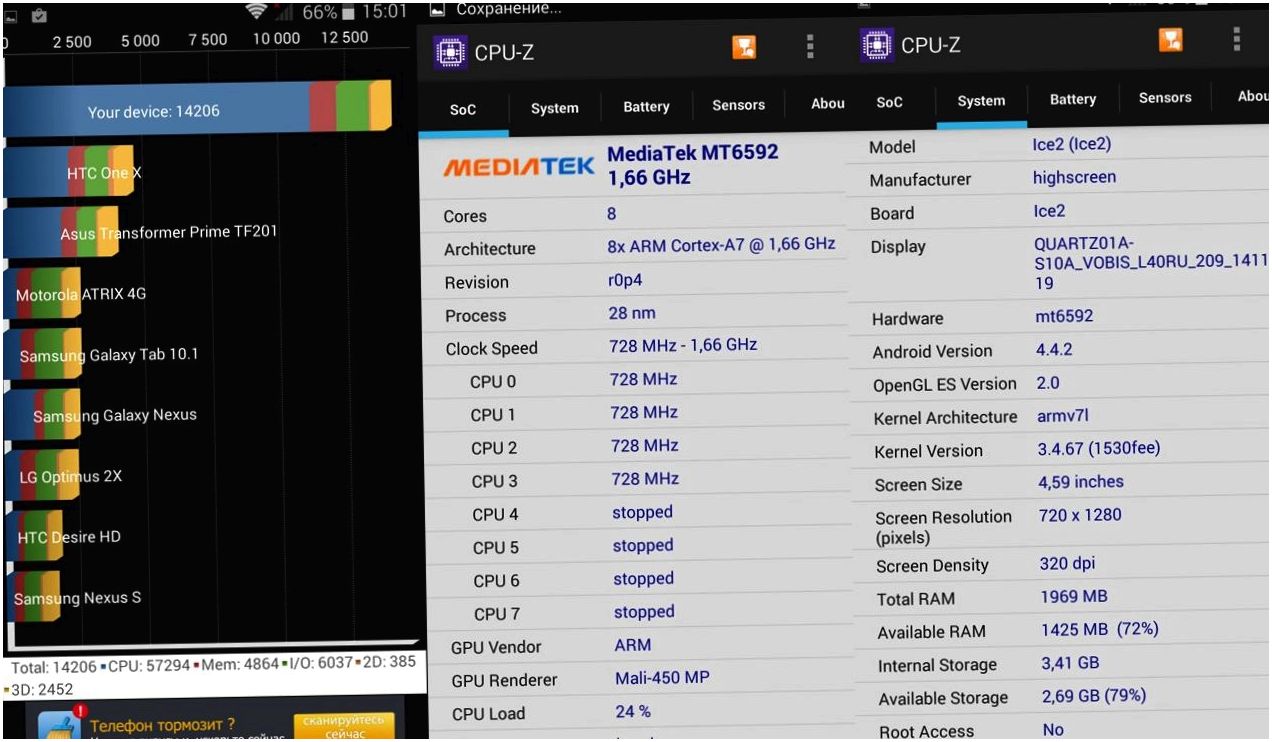Open overflow menu dots on MediaTek SoC screen

810,47
